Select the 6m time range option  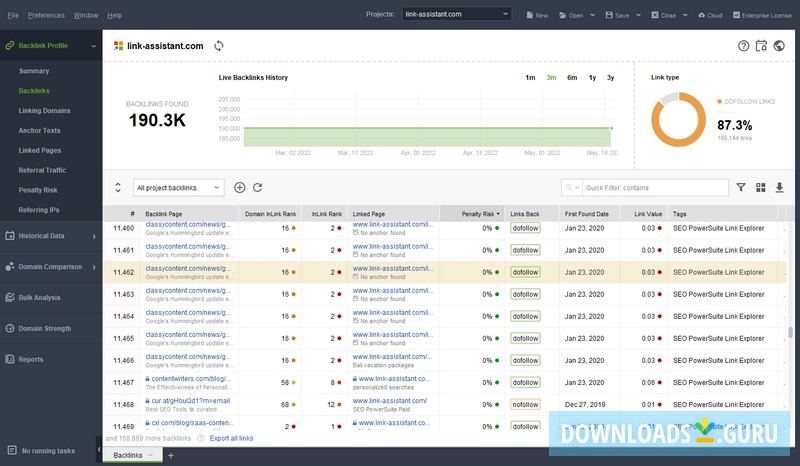[571, 78]
